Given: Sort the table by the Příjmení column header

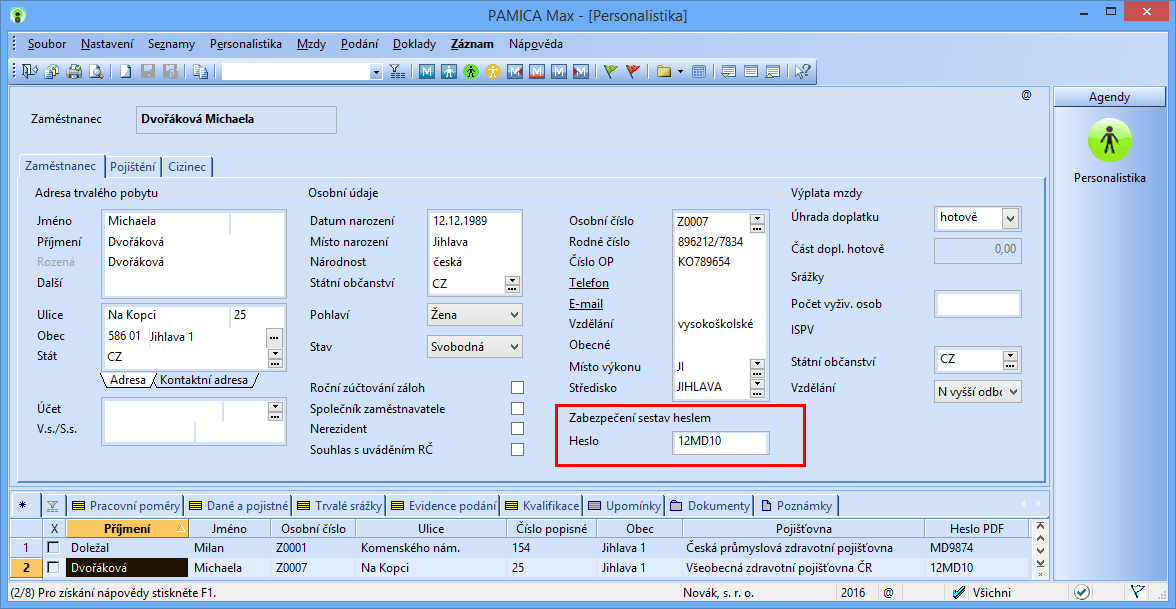Looking at the screenshot, I should coord(127,528).
